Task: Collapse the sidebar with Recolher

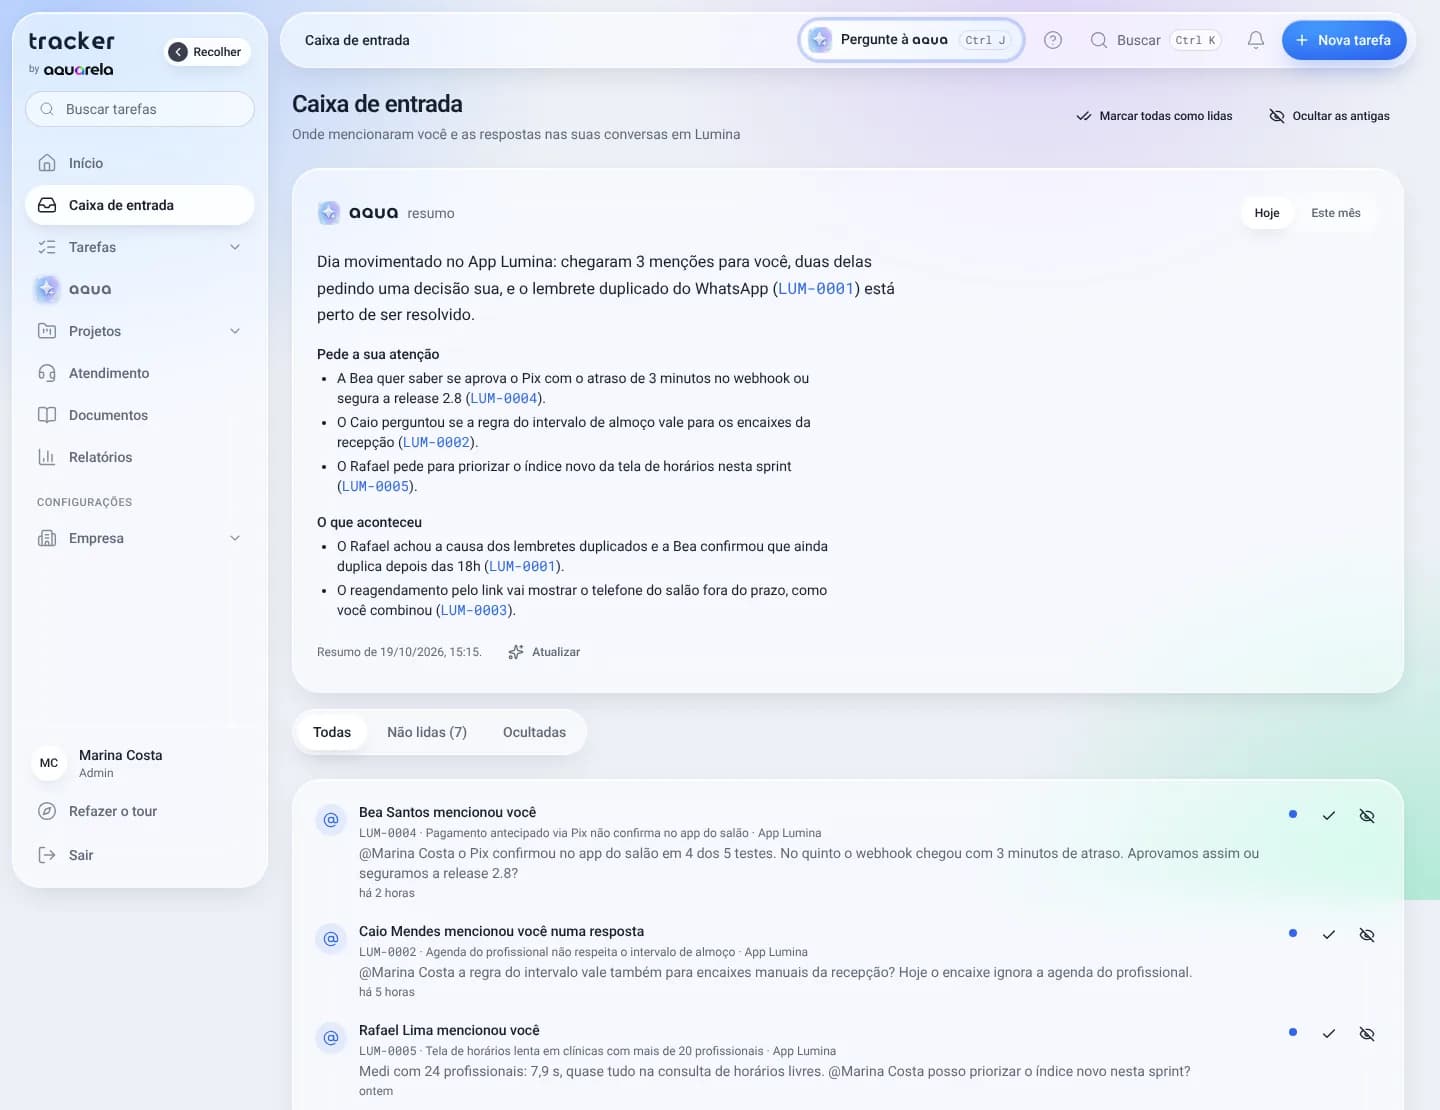Action: [x=206, y=52]
